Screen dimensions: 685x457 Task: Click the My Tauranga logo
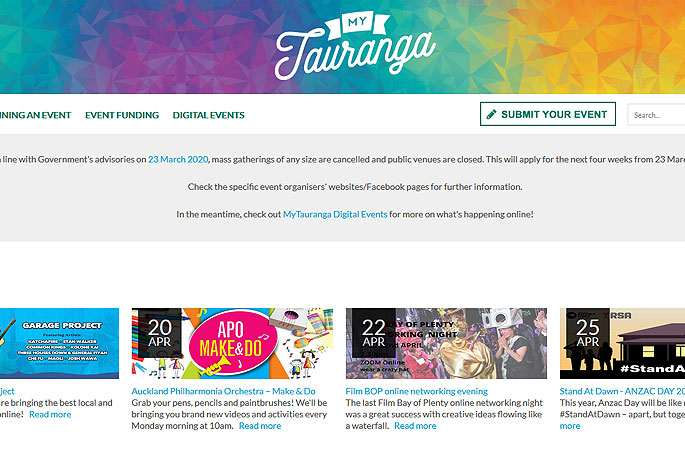tap(355, 45)
